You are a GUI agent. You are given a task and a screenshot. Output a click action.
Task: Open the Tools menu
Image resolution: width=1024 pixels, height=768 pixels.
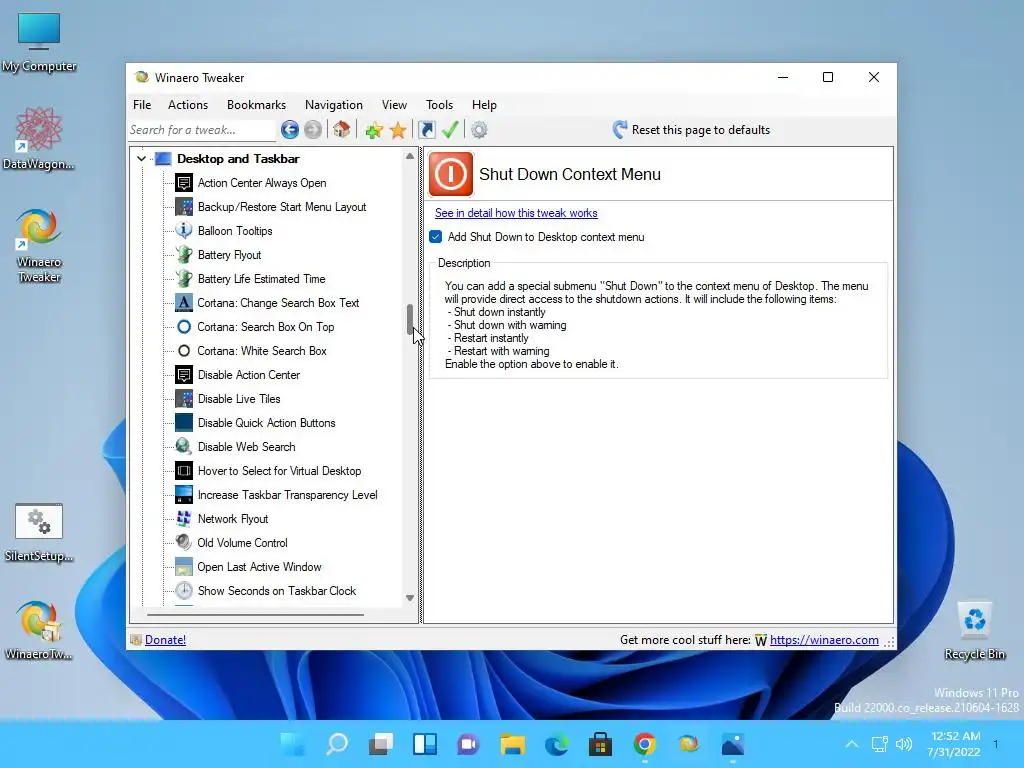pos(440,105)
